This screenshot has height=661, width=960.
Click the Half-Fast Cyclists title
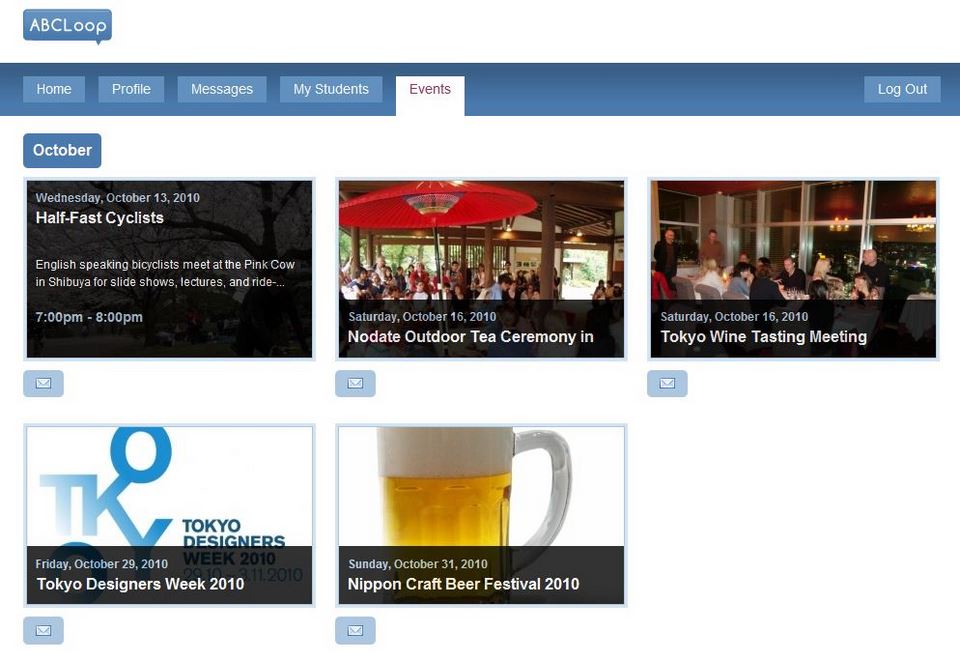coord(100,218)
